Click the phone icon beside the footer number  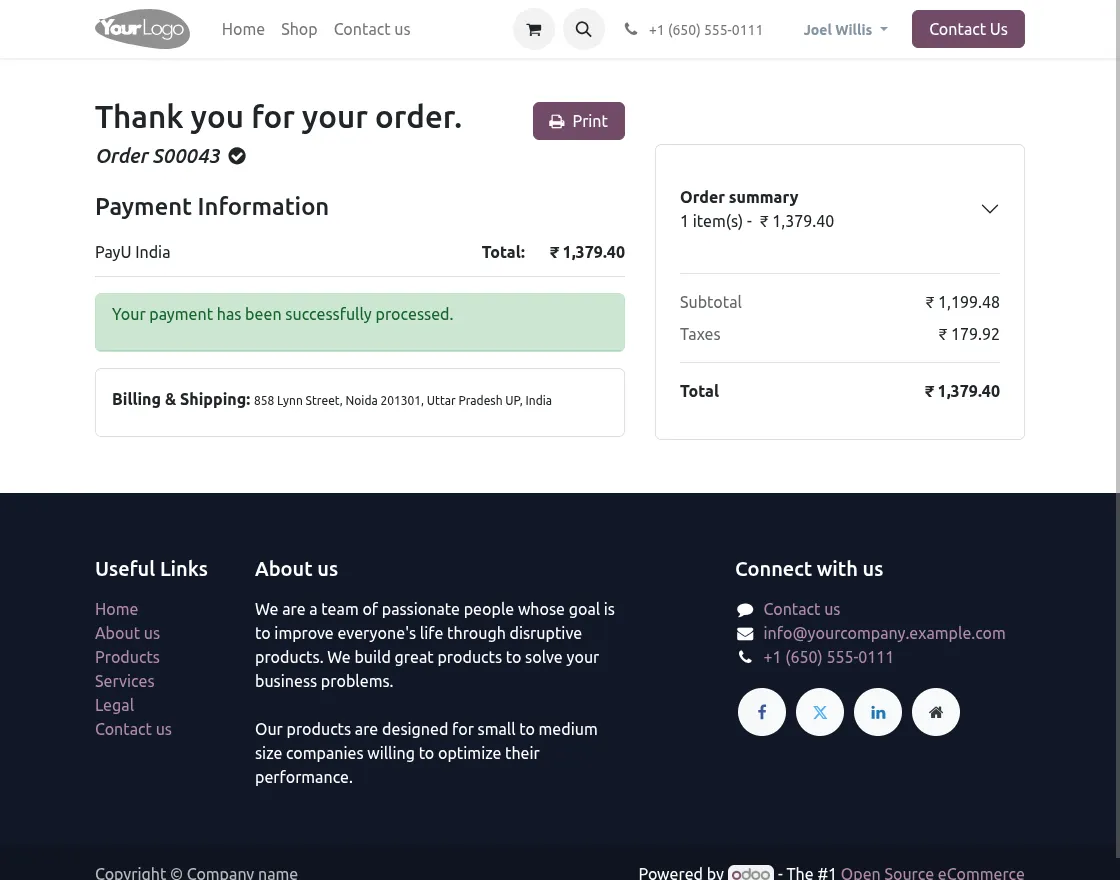coord(745,657)
